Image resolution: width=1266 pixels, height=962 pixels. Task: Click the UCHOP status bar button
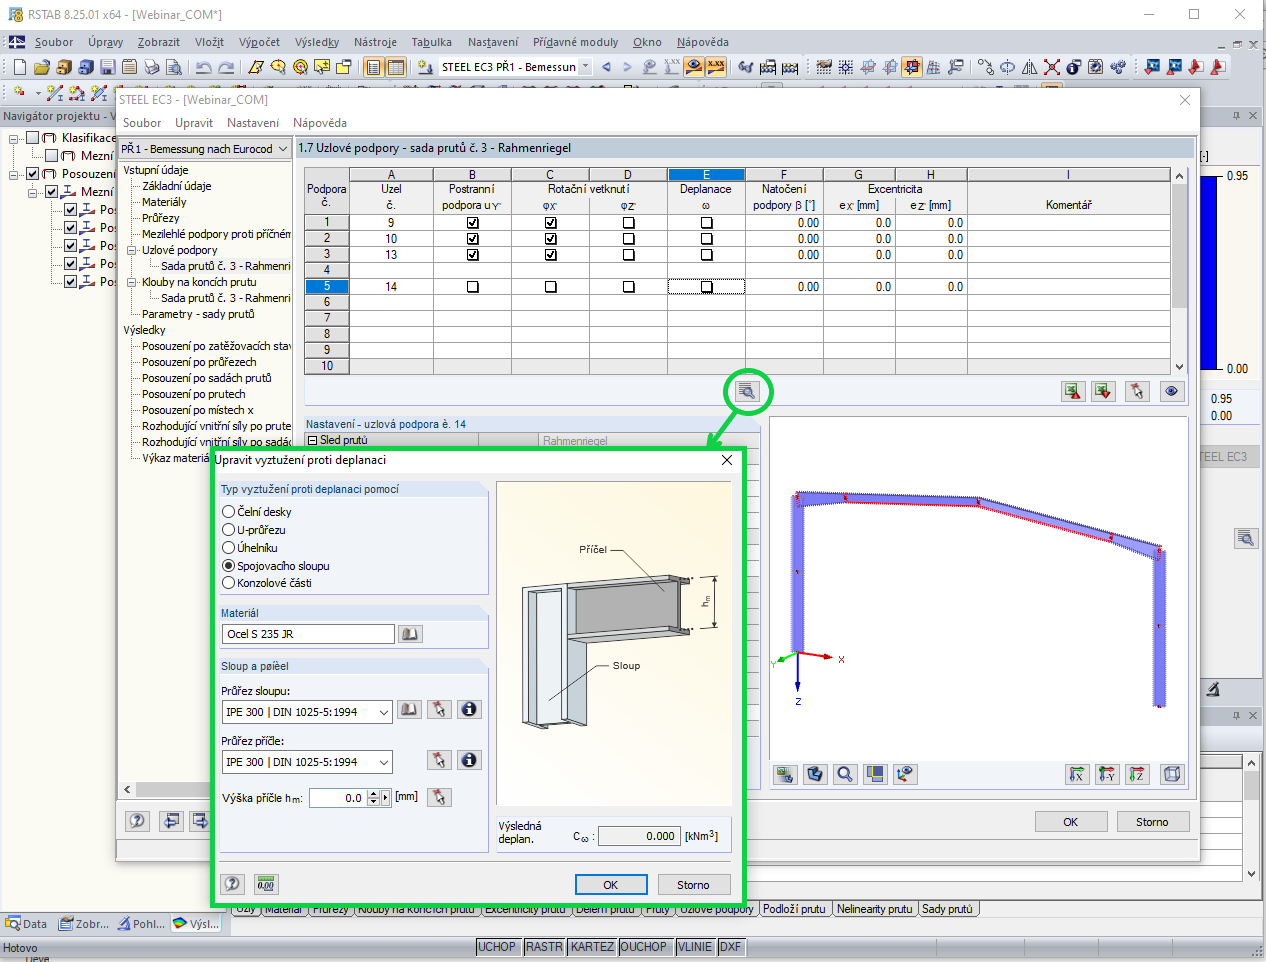[x=497, y=947]
